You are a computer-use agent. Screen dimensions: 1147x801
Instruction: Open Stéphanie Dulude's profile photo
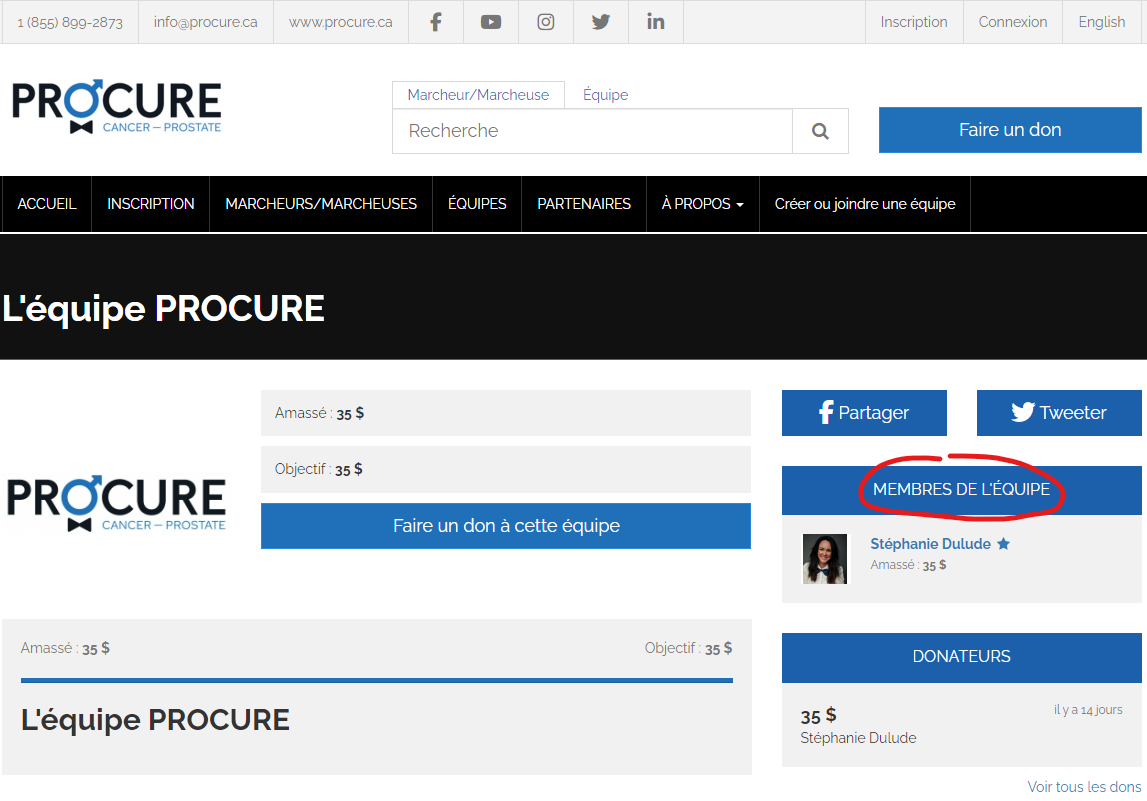coord(825,558)
